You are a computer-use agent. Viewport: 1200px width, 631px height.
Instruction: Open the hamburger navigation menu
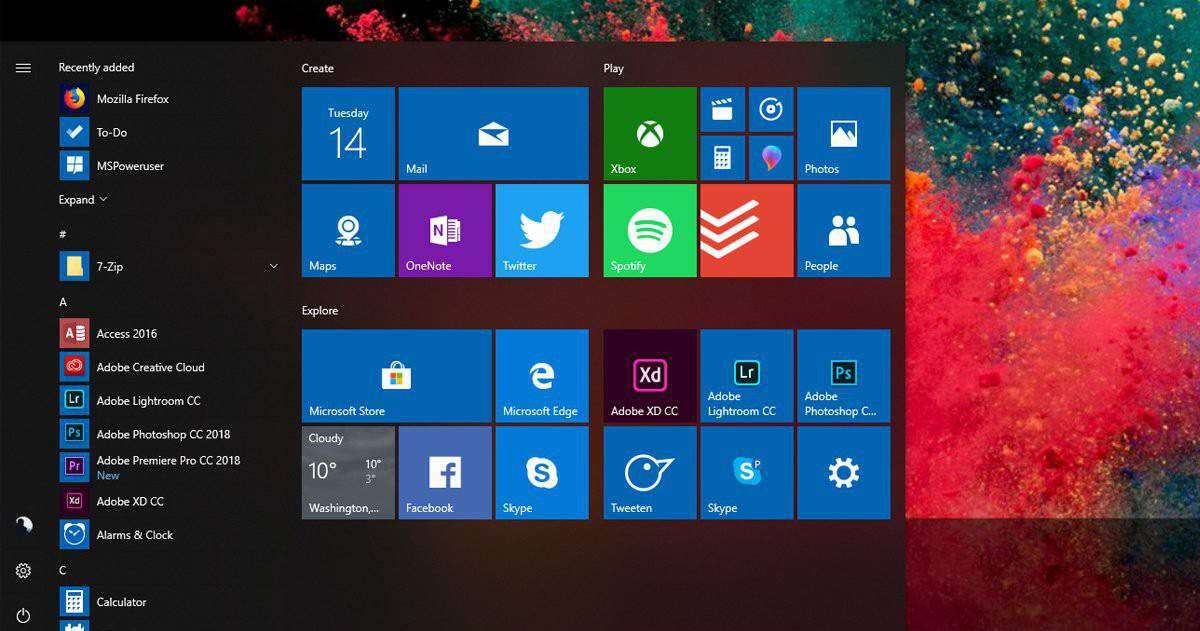point(23,68)
